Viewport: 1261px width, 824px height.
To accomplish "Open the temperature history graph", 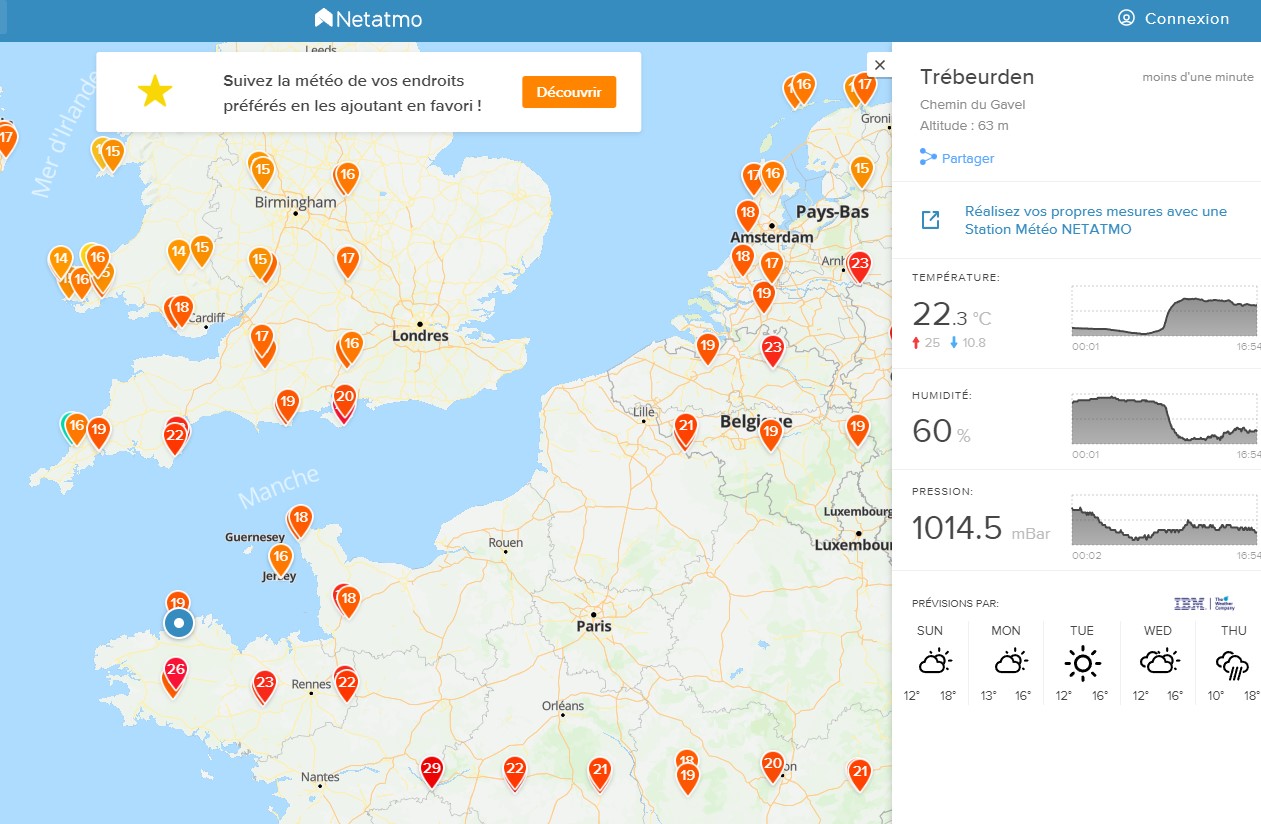I will pos(1164,311).
